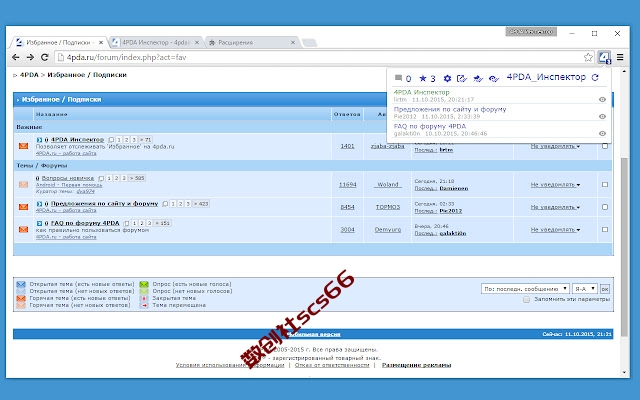Click the open-pinned-topics icon in the popup
The image size is (640, 400).
478,78
